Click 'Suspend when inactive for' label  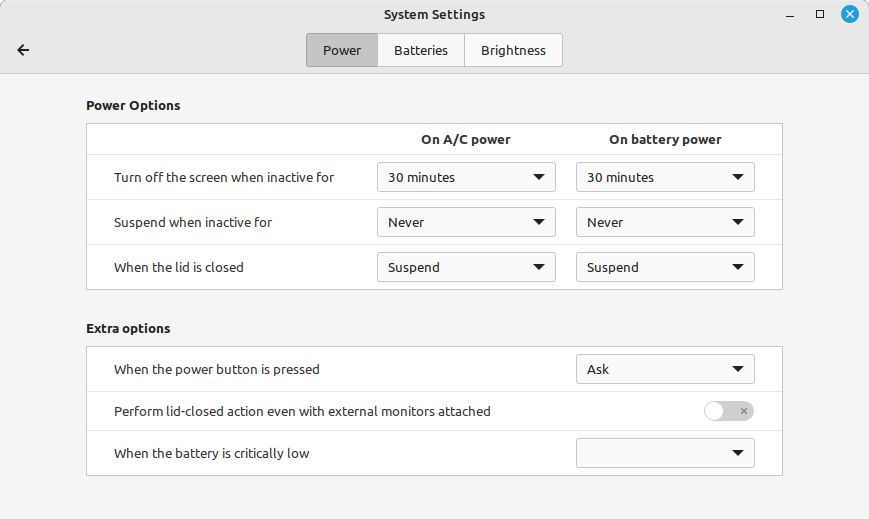point(193,222)
